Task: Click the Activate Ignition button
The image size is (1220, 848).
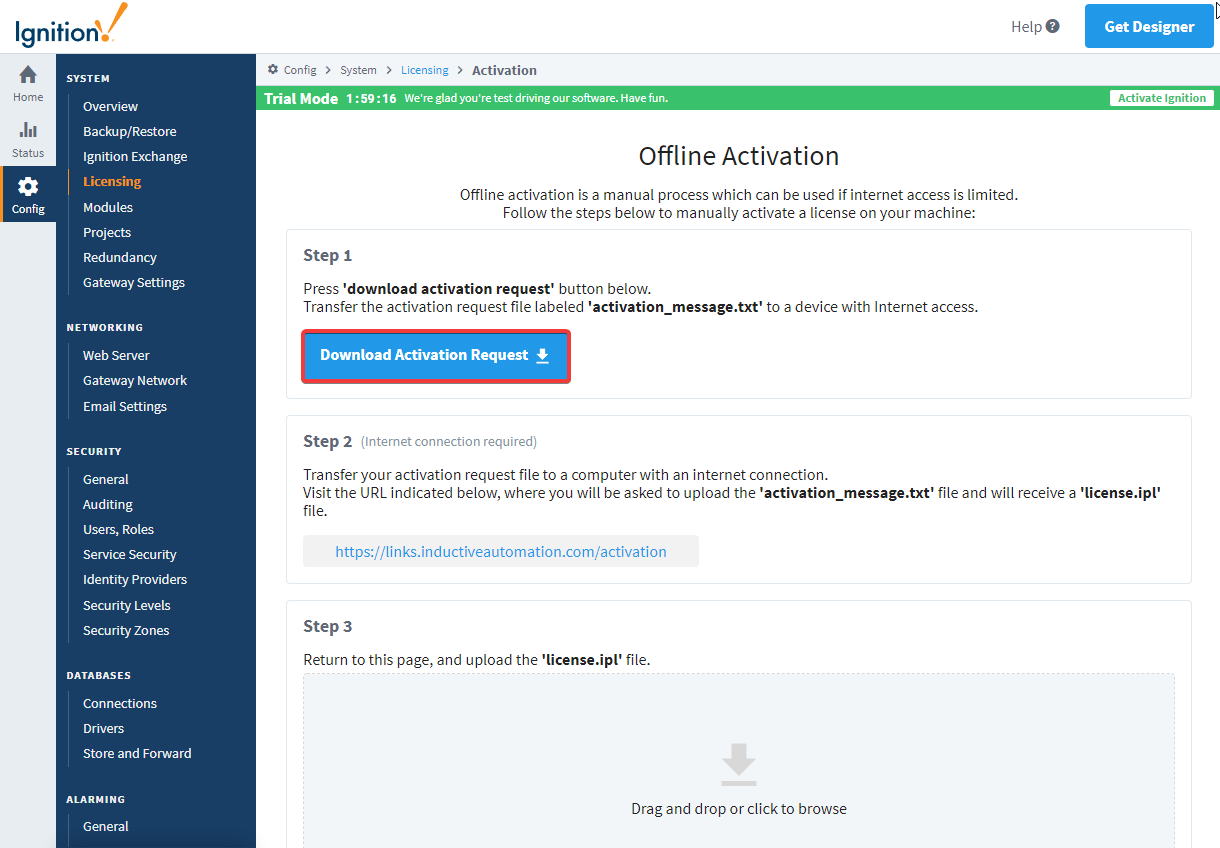Action: click(1161, 98)
